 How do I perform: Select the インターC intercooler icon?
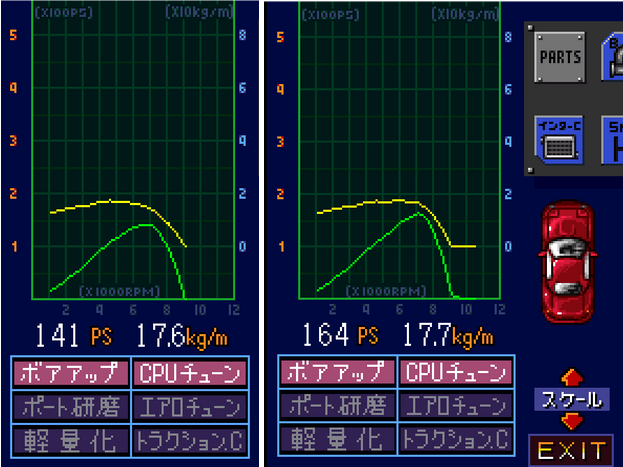[560, 140]
